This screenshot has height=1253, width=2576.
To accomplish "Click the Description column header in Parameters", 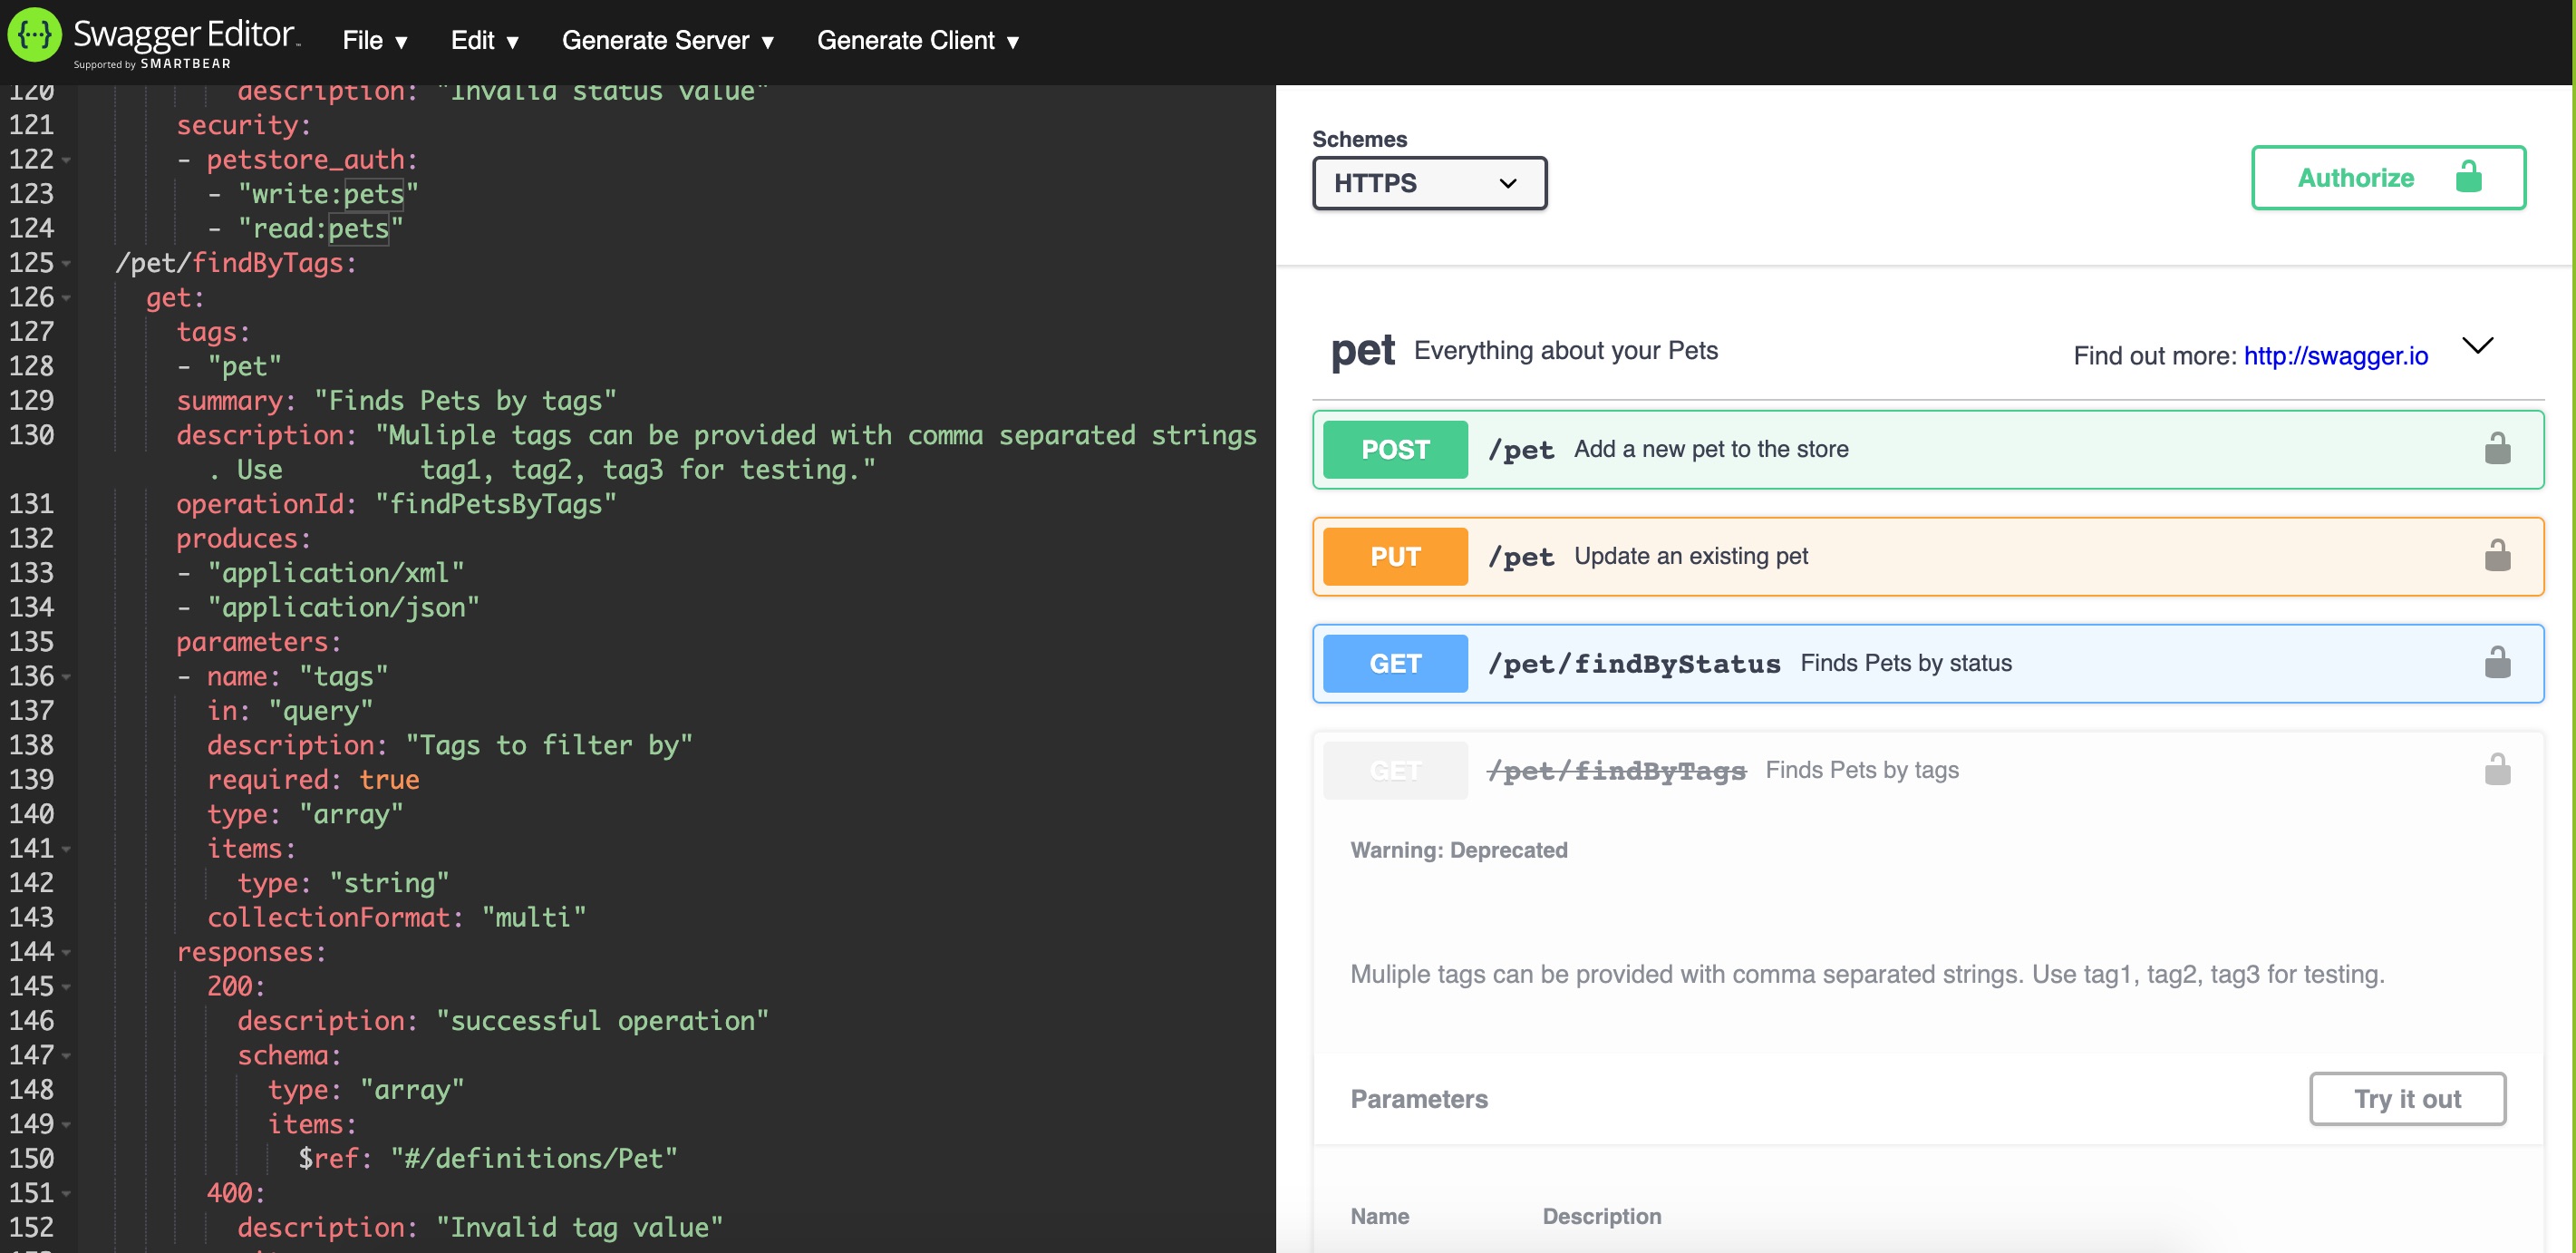I will 1601,1216.
